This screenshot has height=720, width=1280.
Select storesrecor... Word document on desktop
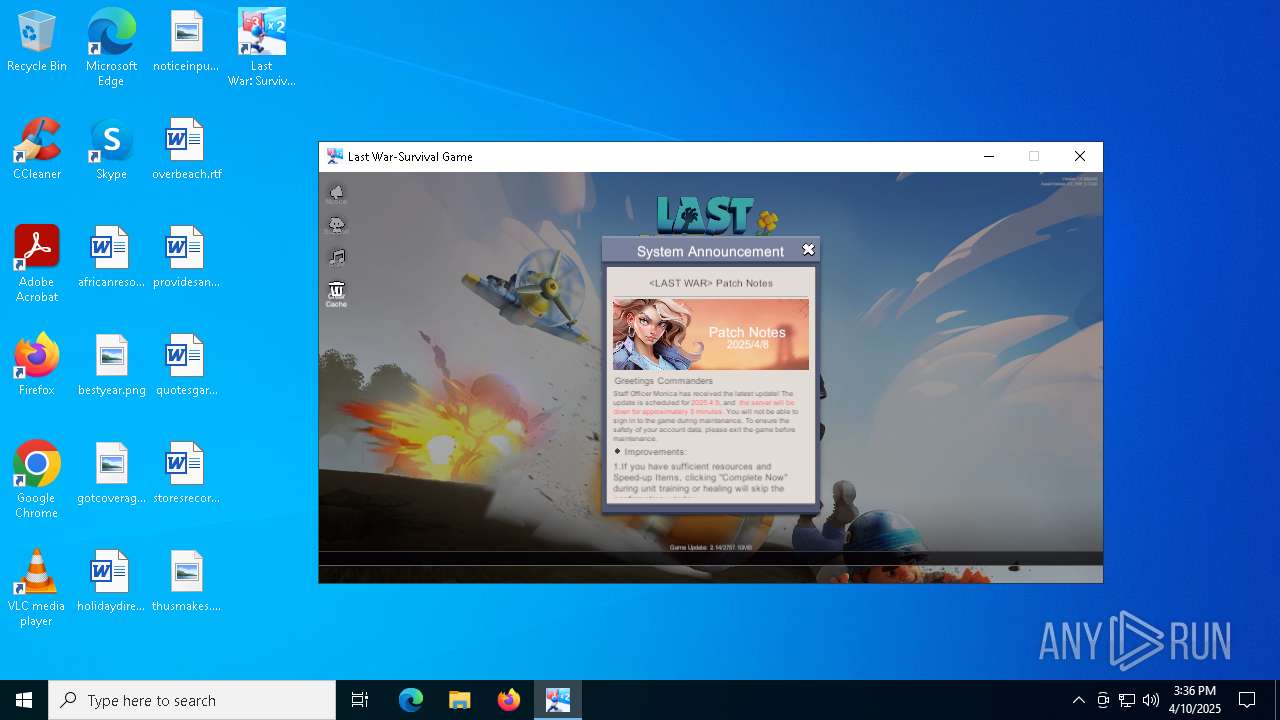pos(186,473)
